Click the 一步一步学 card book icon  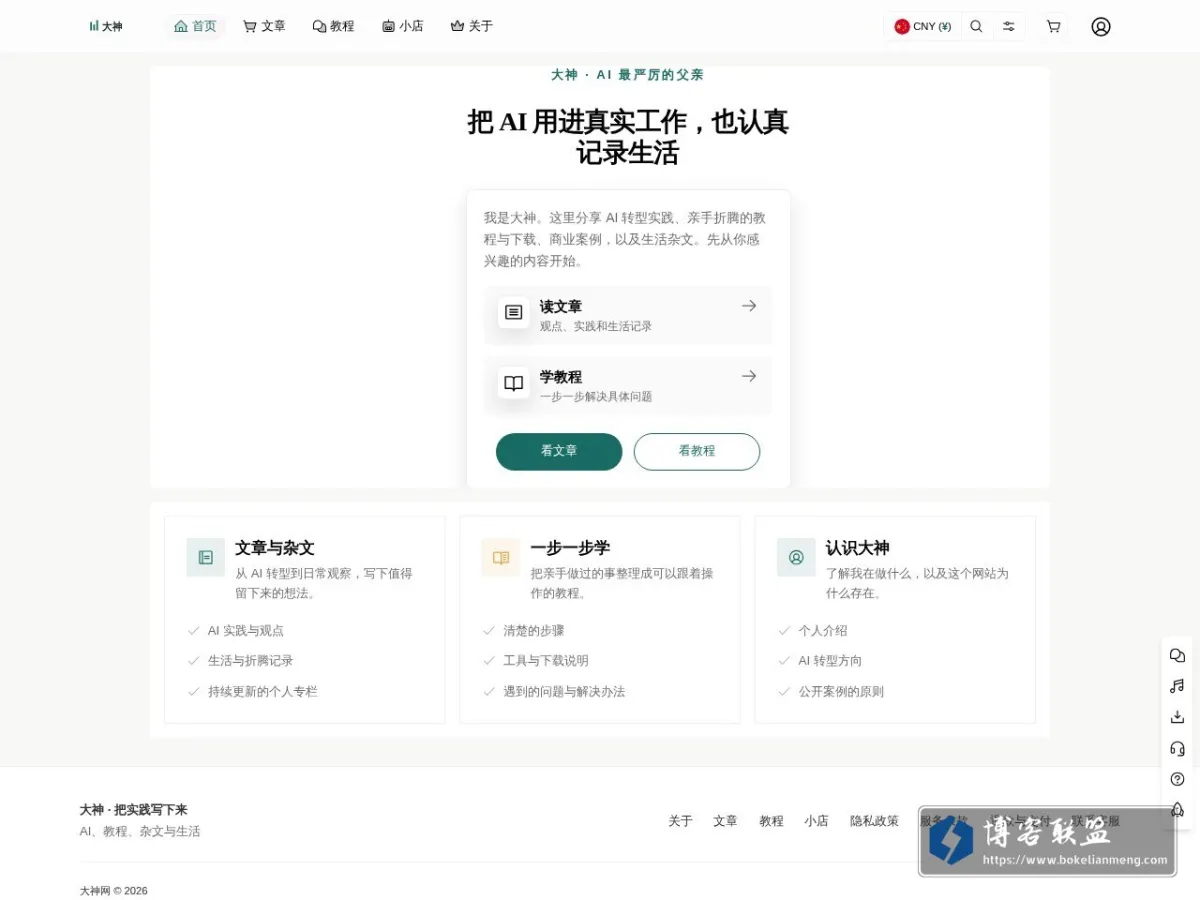(x=501, y=557)
